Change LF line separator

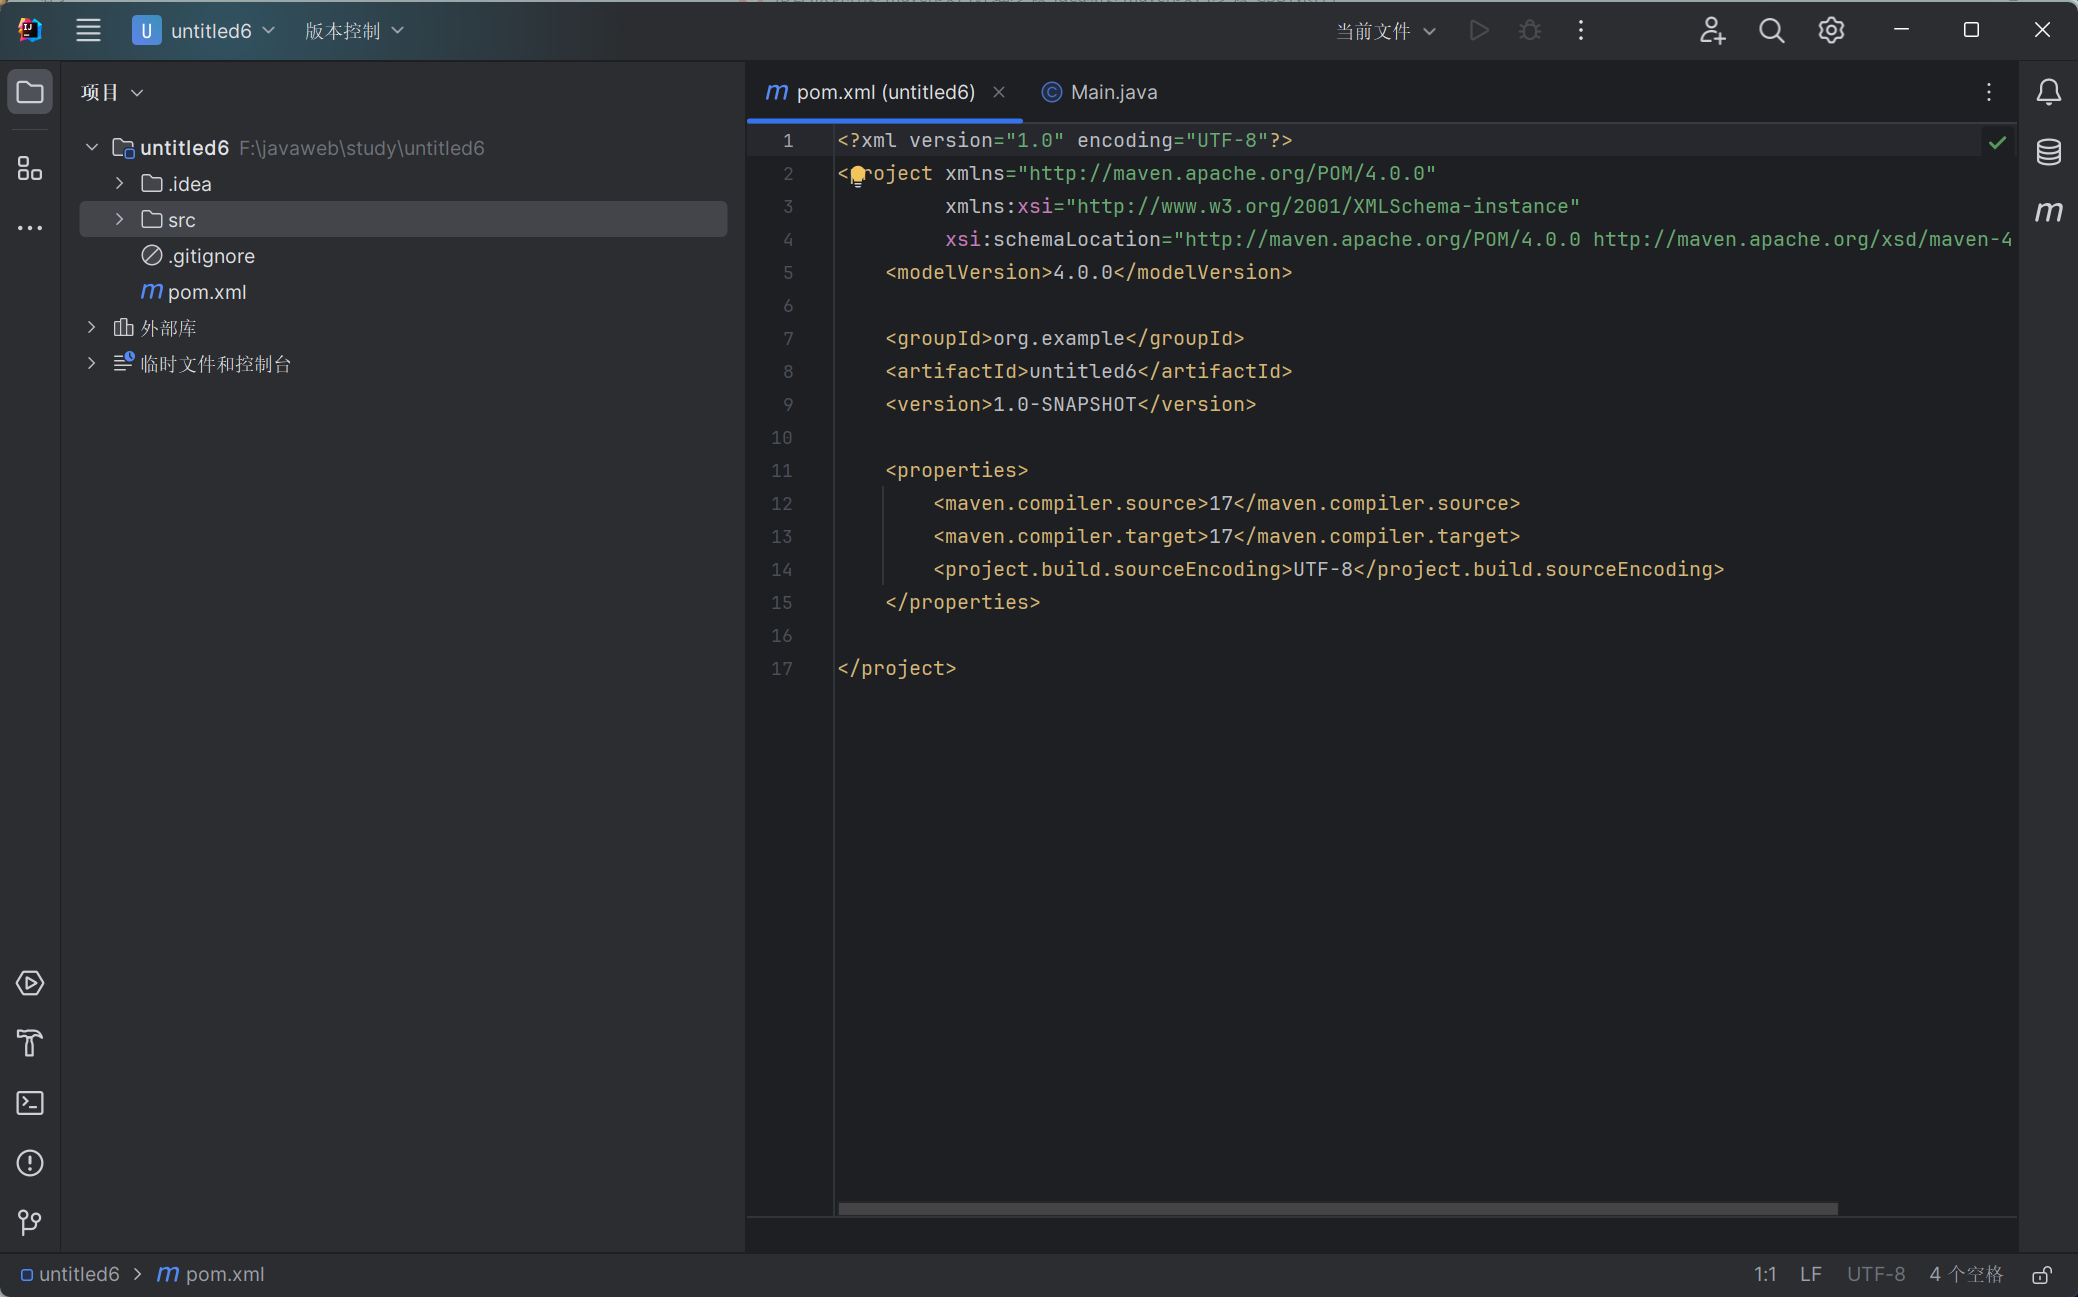click(x=1810, y=1274)
